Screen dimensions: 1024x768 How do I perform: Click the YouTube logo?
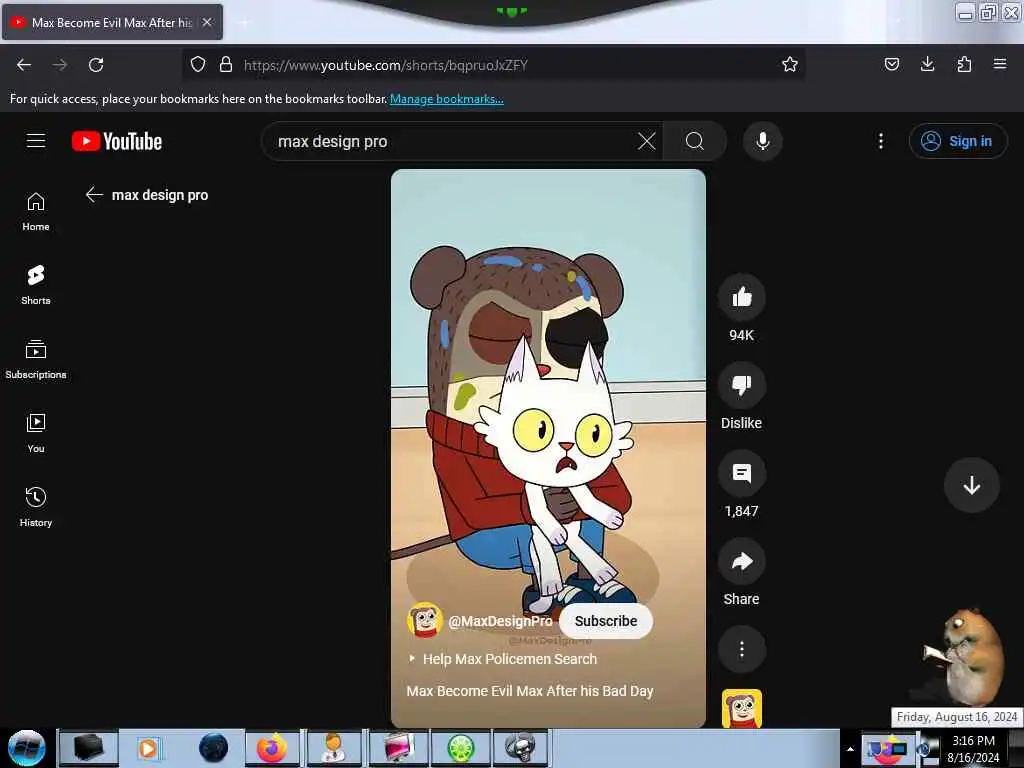117,141
